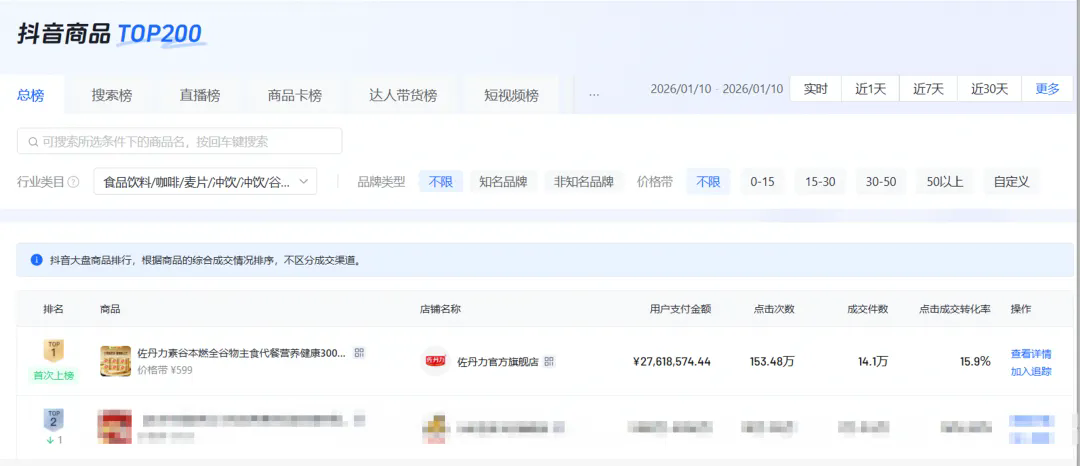The height and width of the screenshot is (466, 1080).
Task: Click the search magnifier icon in search box
Action: click(33, 142)
